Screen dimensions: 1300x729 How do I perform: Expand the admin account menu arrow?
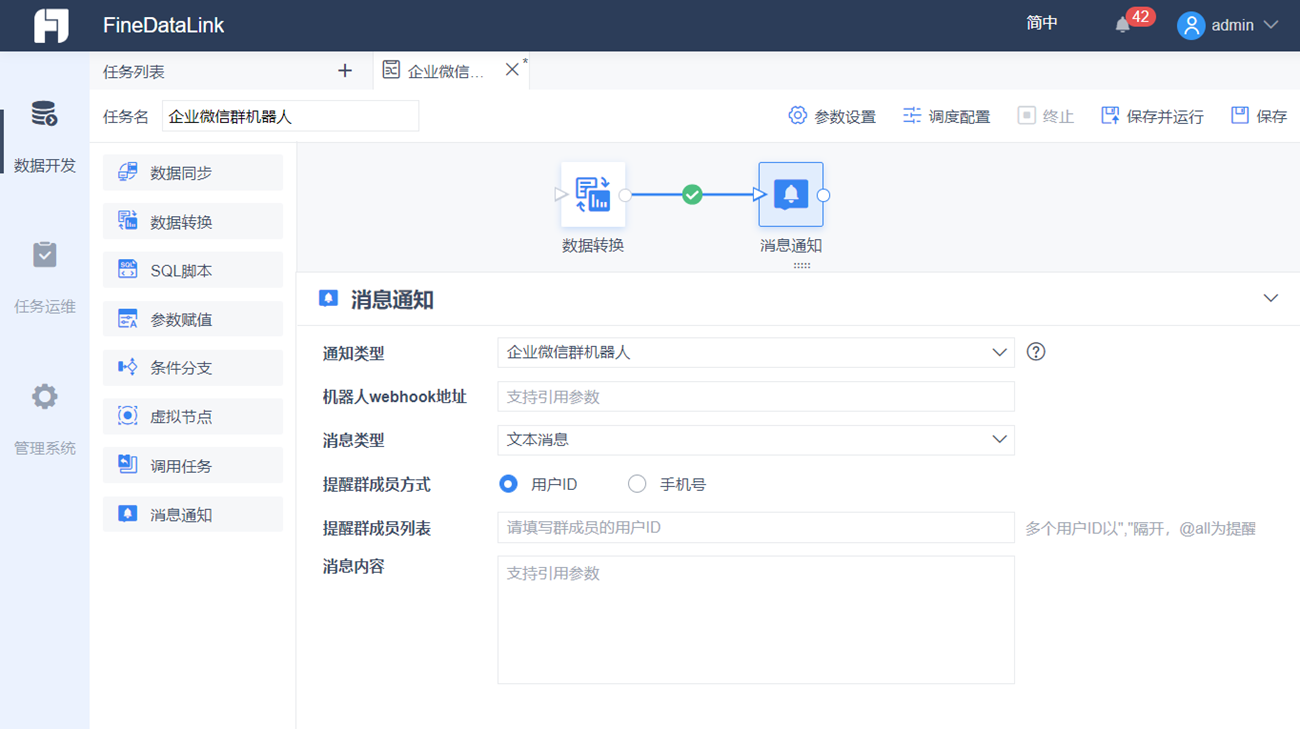pyautogui.click(x=1271, y=25)
